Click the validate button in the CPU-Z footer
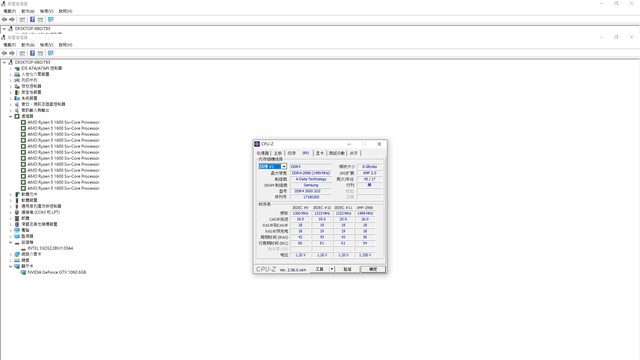Screen dimensions: 640x360 coord(347,269)
